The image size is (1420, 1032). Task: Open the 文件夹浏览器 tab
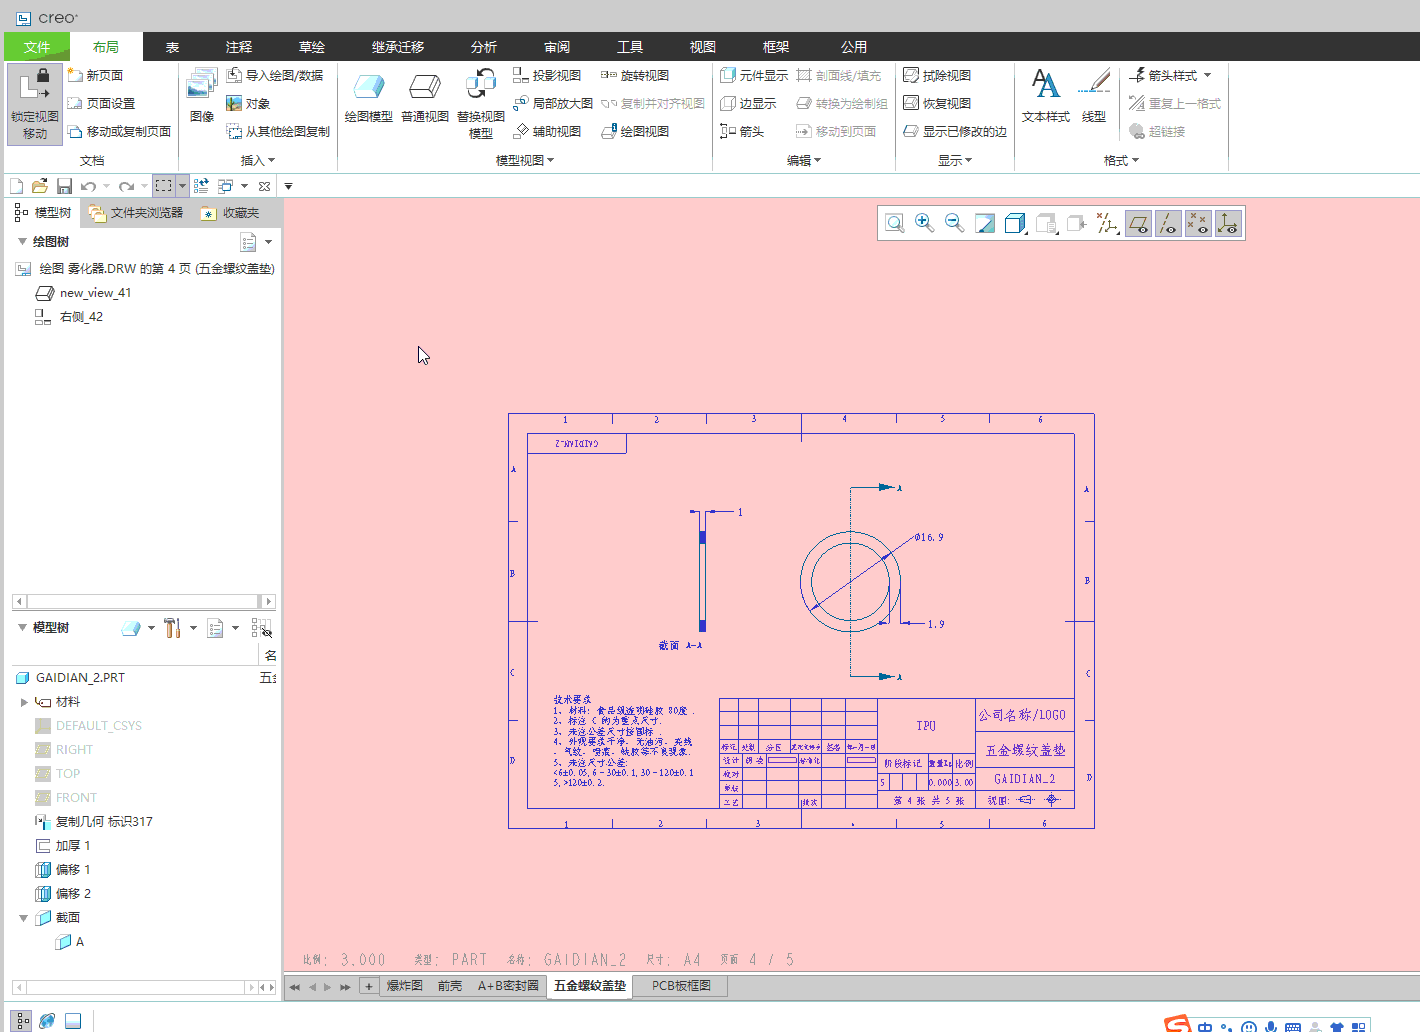[136, 212]
